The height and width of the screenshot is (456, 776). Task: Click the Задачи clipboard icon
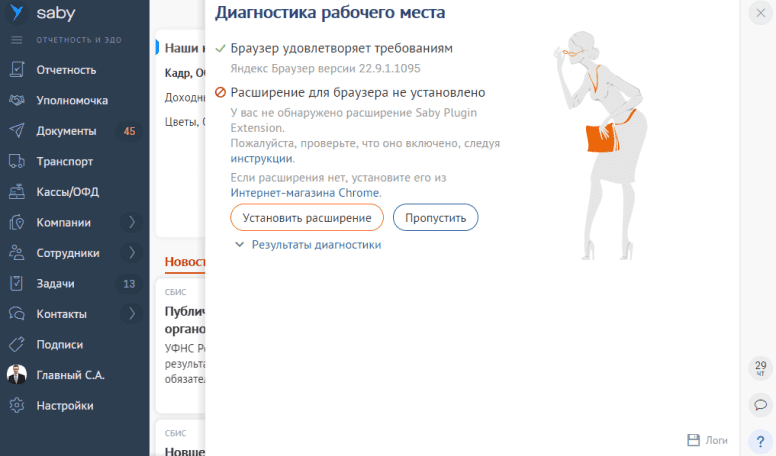click(17, 283)
